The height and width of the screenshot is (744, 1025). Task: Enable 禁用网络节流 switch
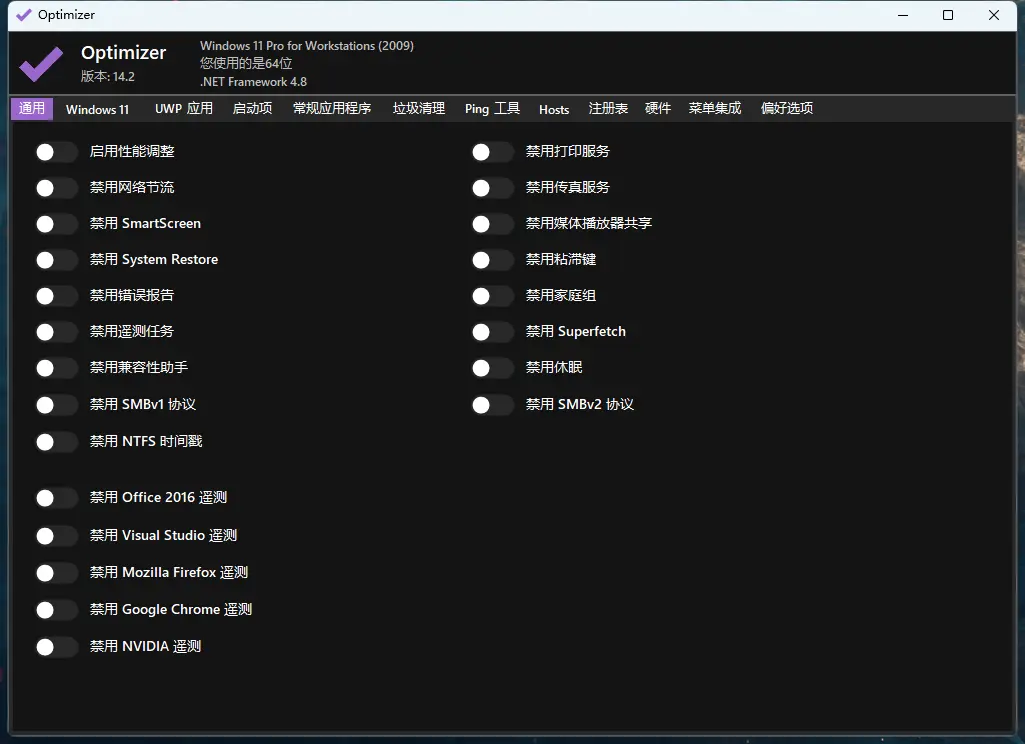57,188
